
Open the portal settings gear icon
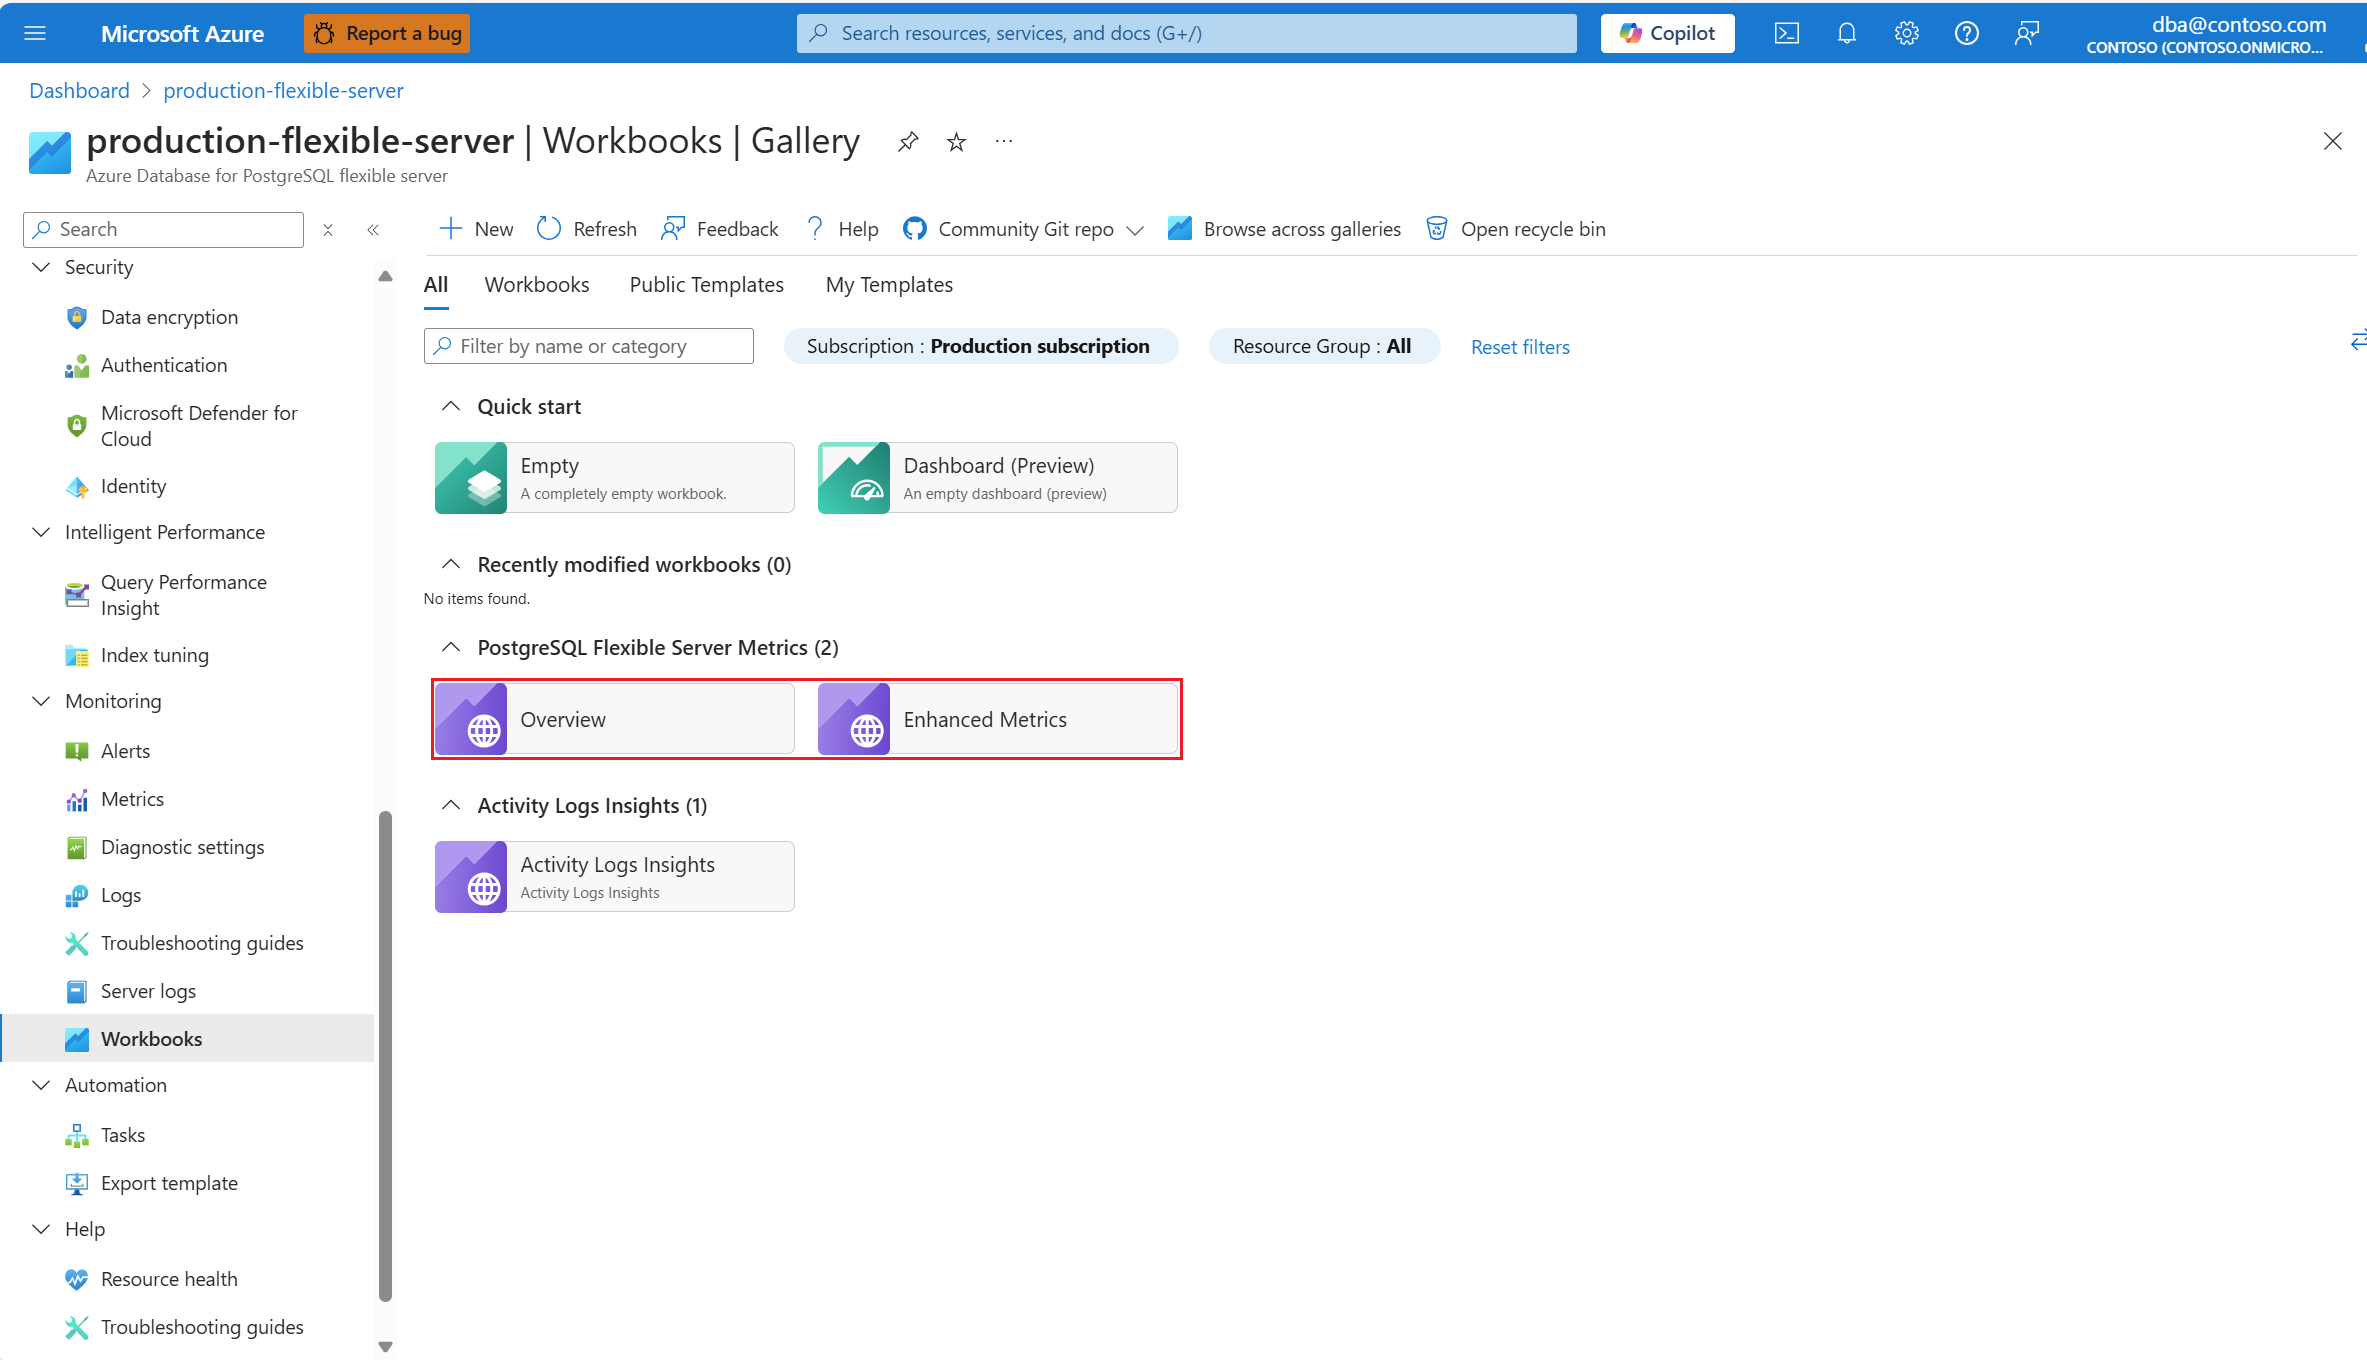pyautogui.click(x=1906, y=33)
